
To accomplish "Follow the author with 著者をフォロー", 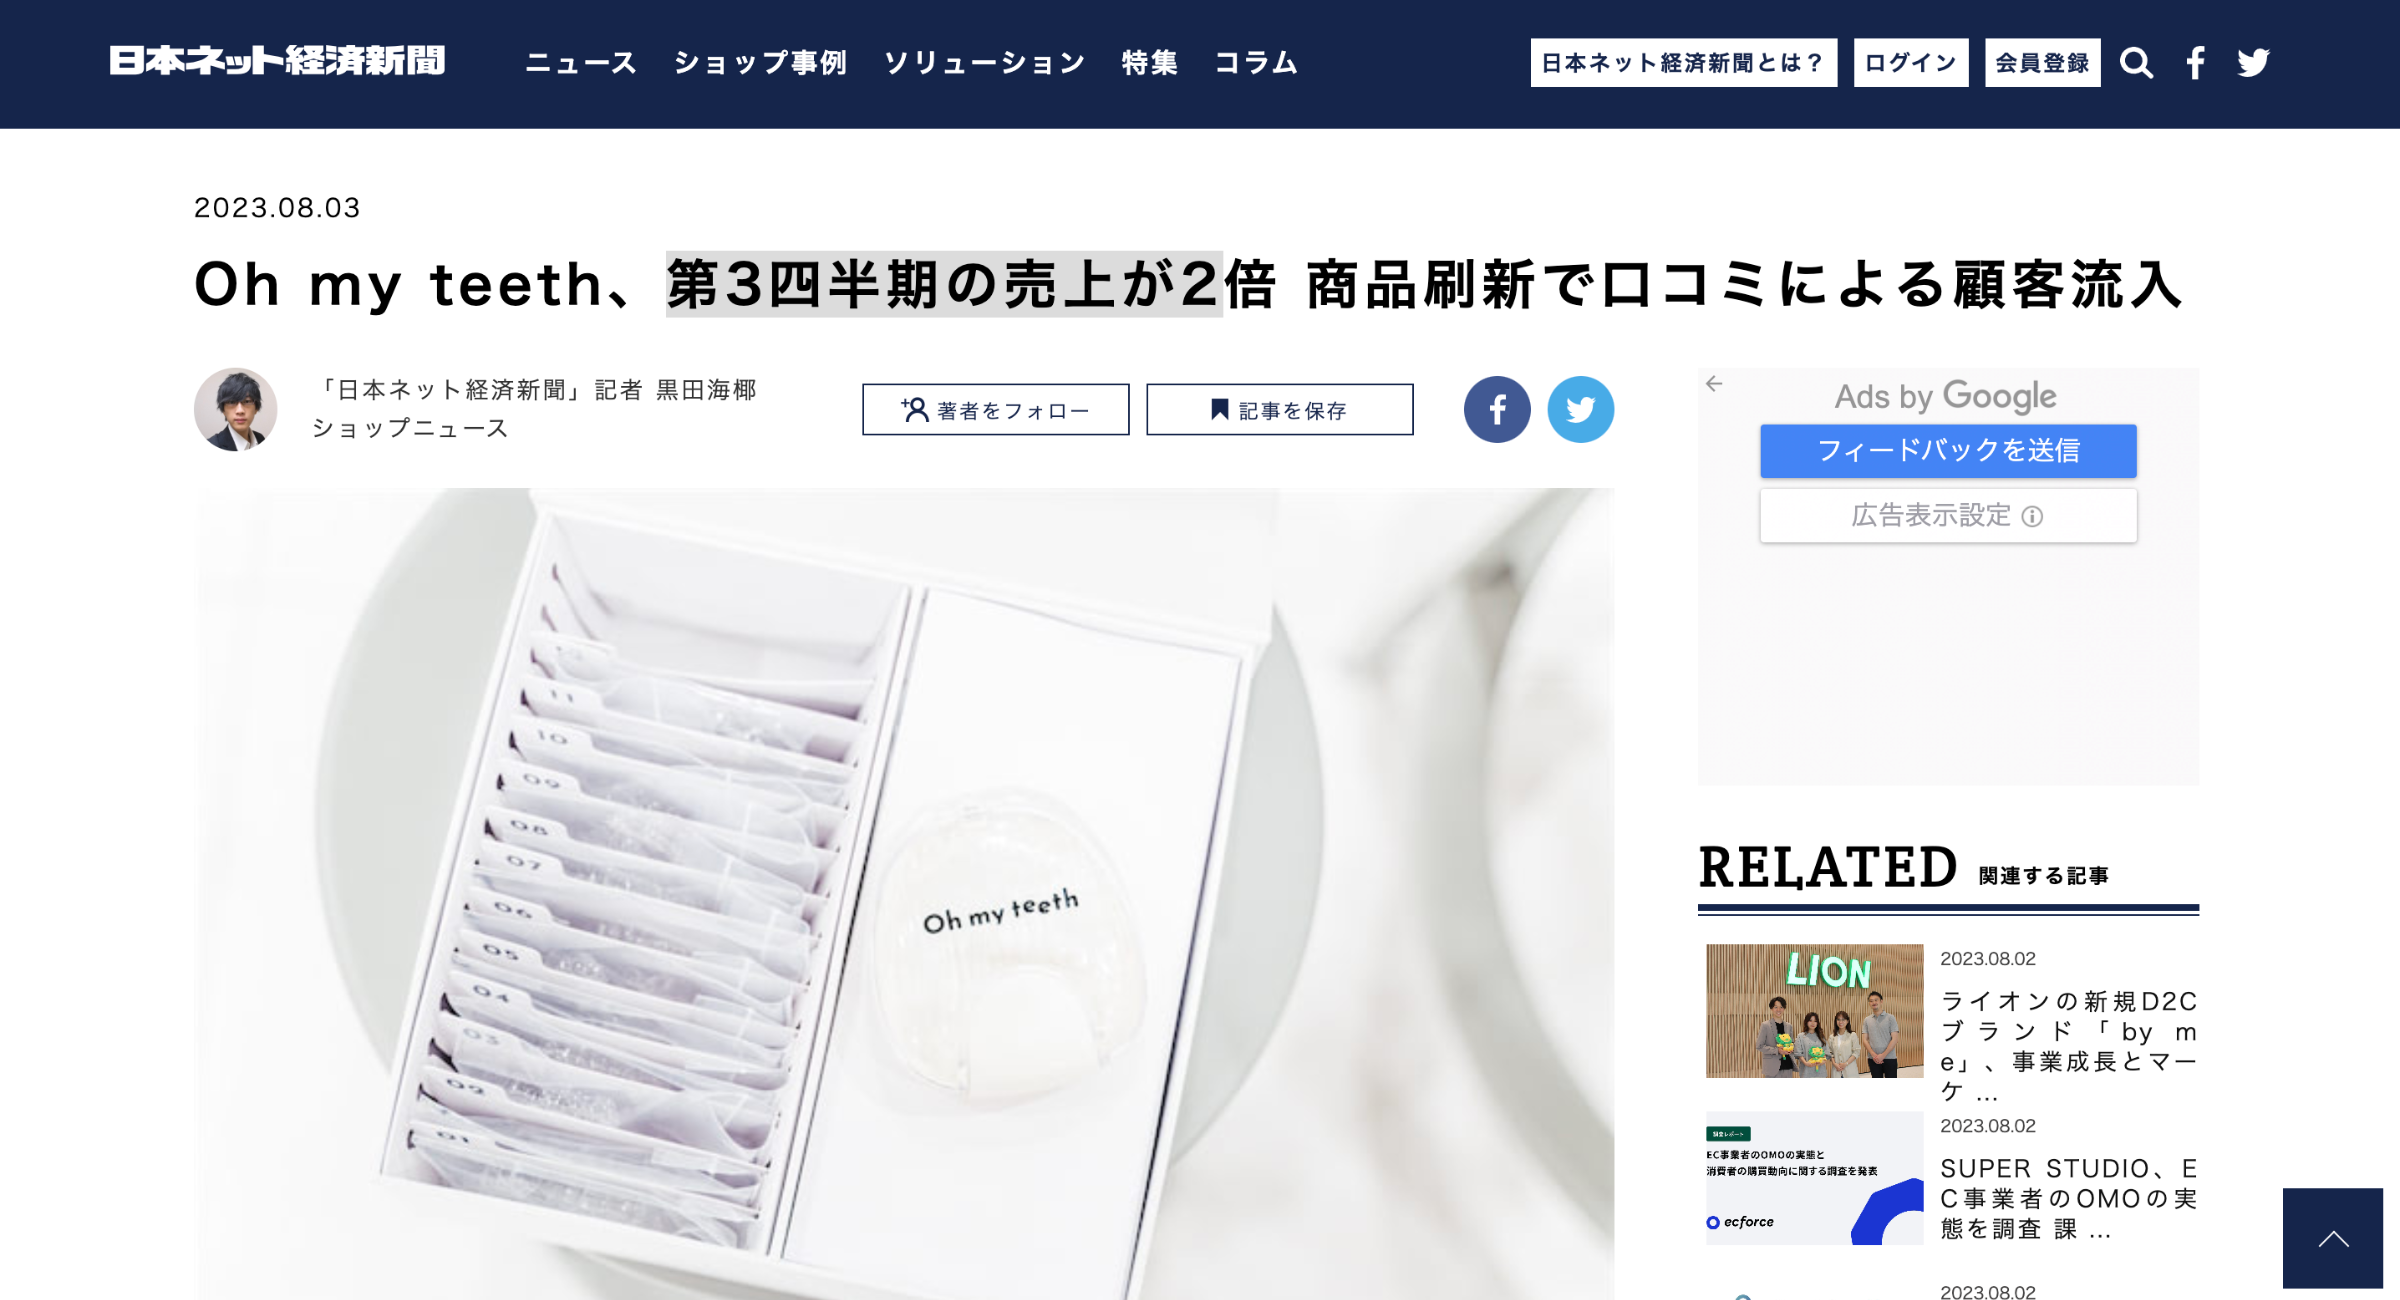I will [x=996, y=410].
